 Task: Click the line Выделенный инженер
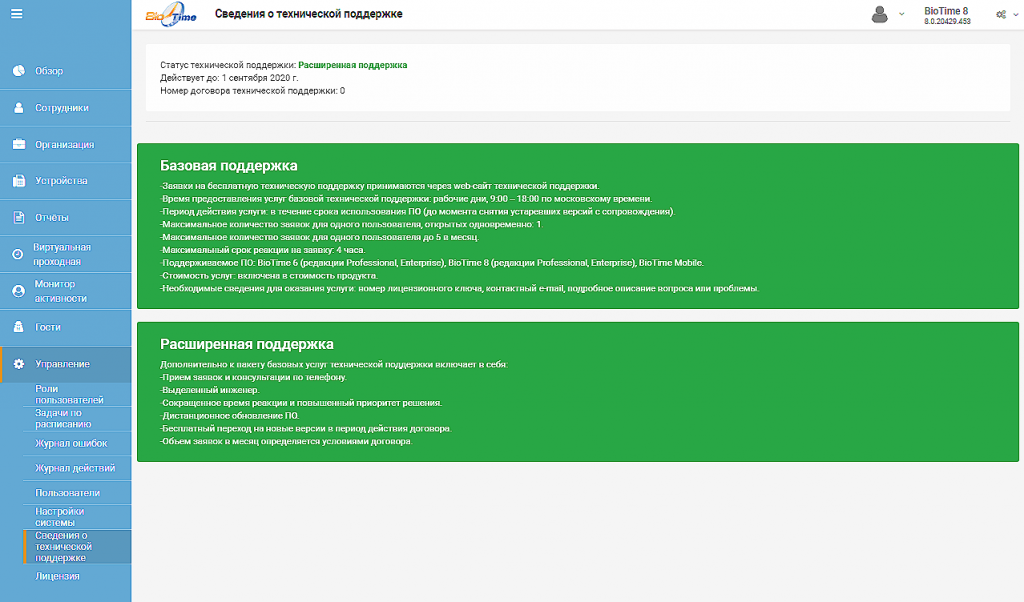pos(210,390)
